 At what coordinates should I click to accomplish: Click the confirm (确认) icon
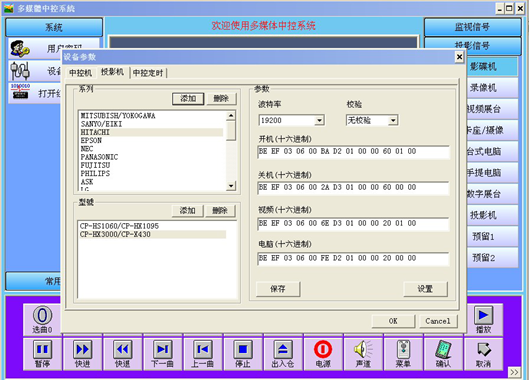coord(443,349)
